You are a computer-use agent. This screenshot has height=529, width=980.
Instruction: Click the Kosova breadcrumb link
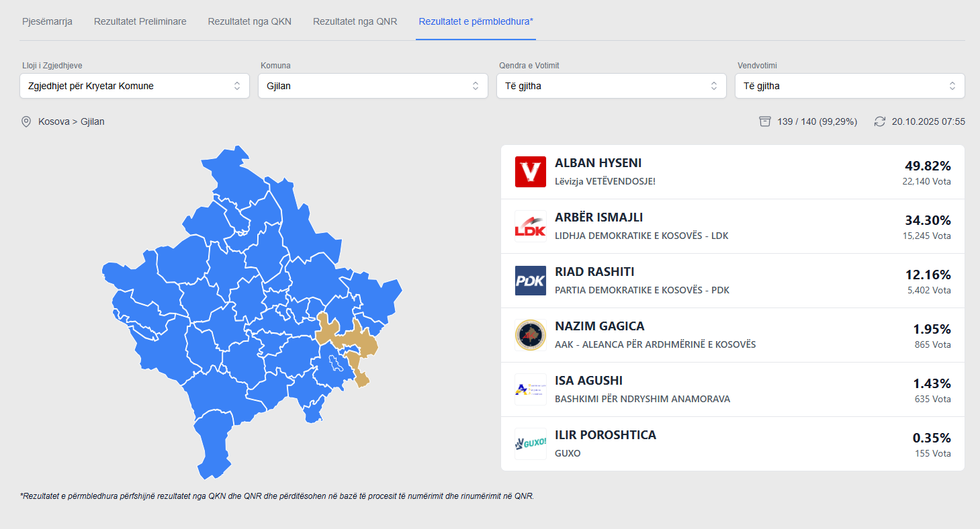[x=54, y=121]
